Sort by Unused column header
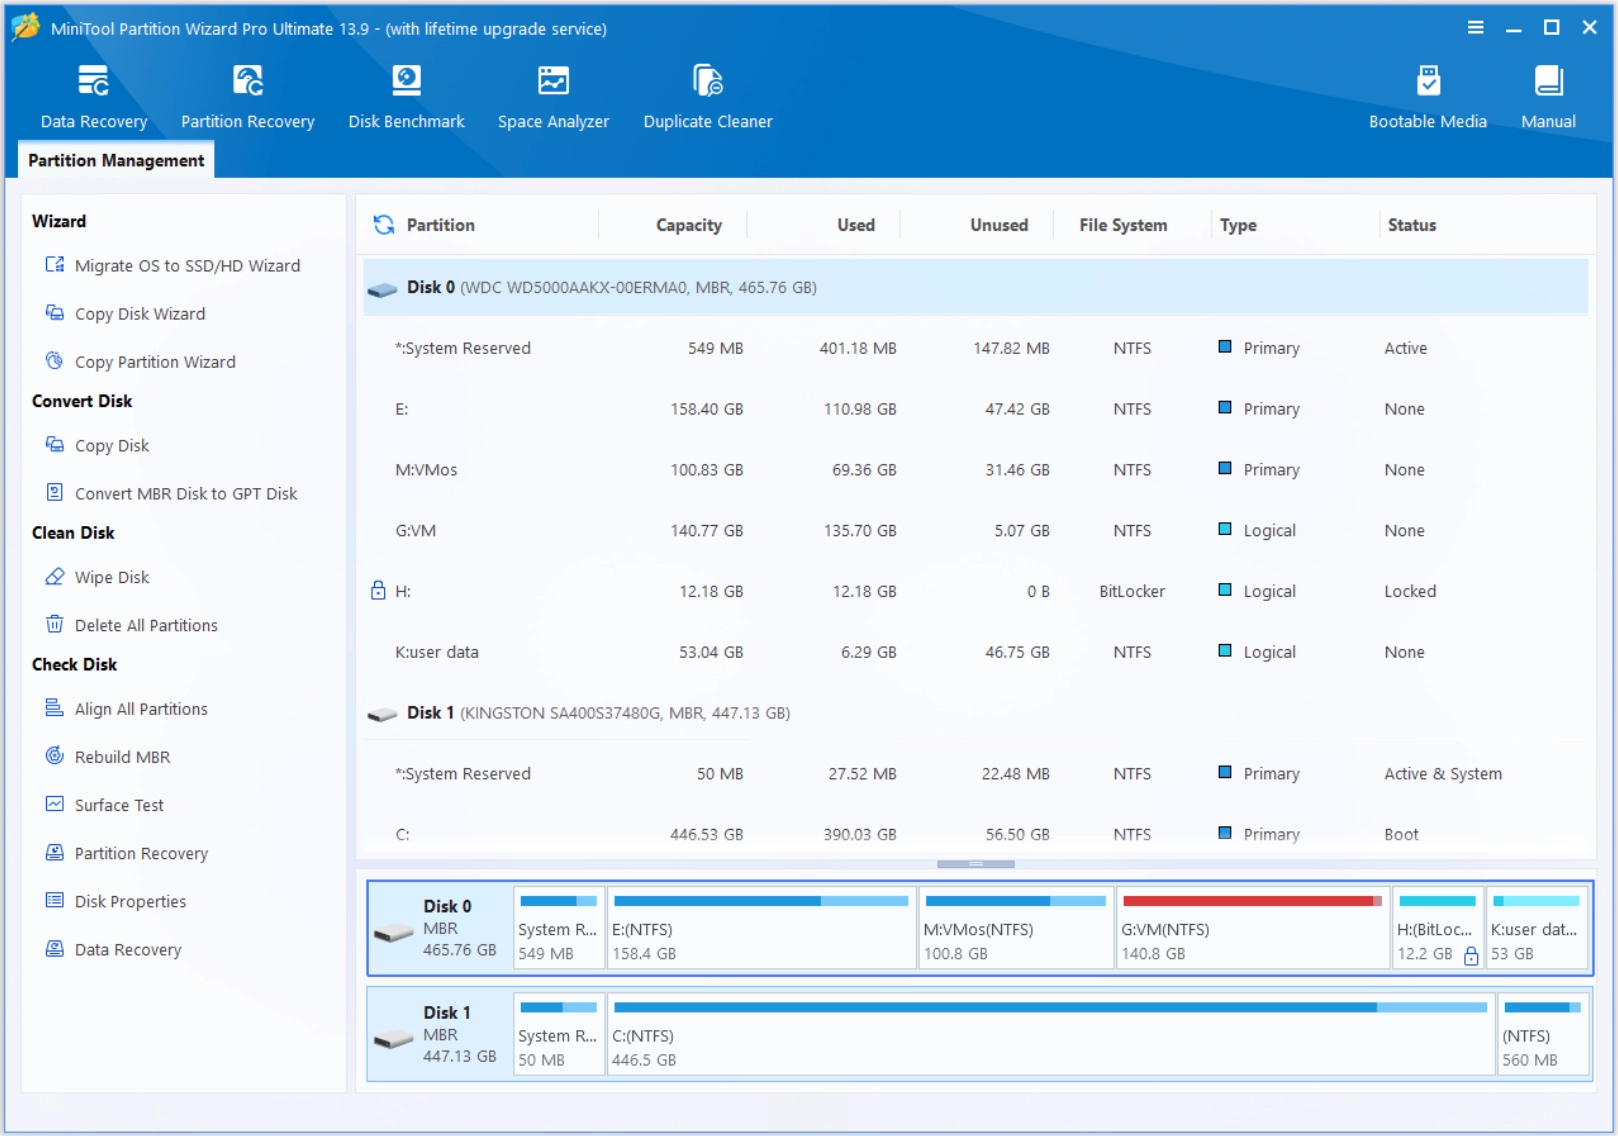The height and width of the screenshot is (1136, 1618). [999, 225]
